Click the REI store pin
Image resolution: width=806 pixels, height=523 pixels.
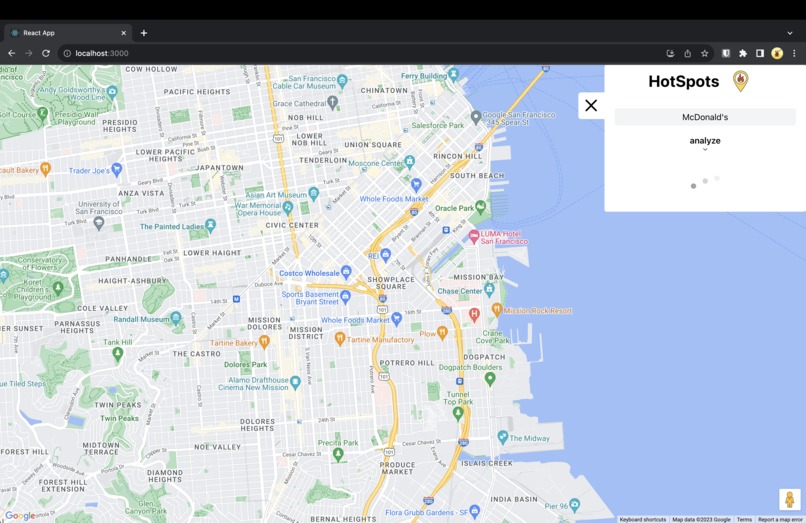[386, 255]
